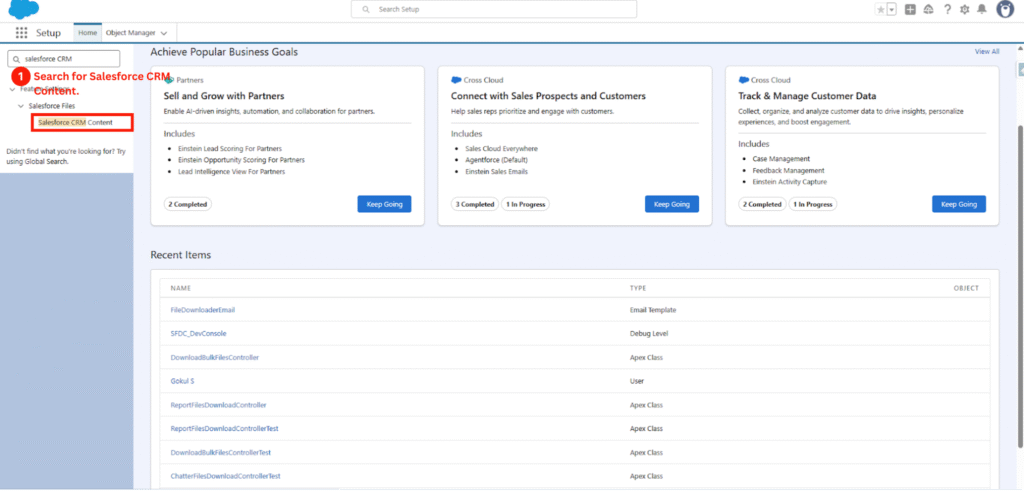Click the OBJECT column header
The height and width of the screenshot is (492, 1024).
(966, 288)
